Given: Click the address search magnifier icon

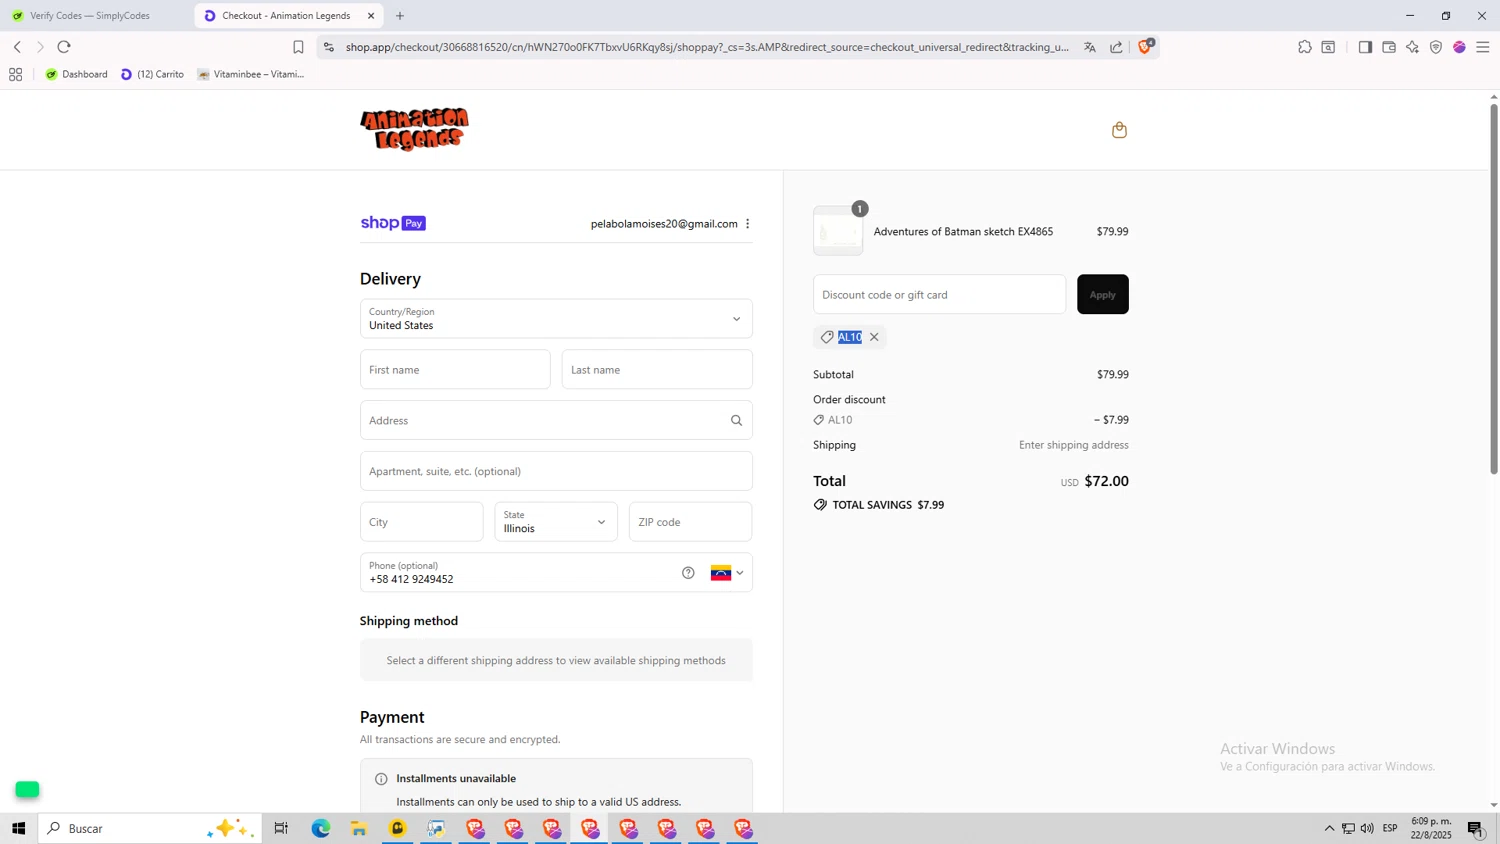Looking at the screenshot, I should [736, 420].
